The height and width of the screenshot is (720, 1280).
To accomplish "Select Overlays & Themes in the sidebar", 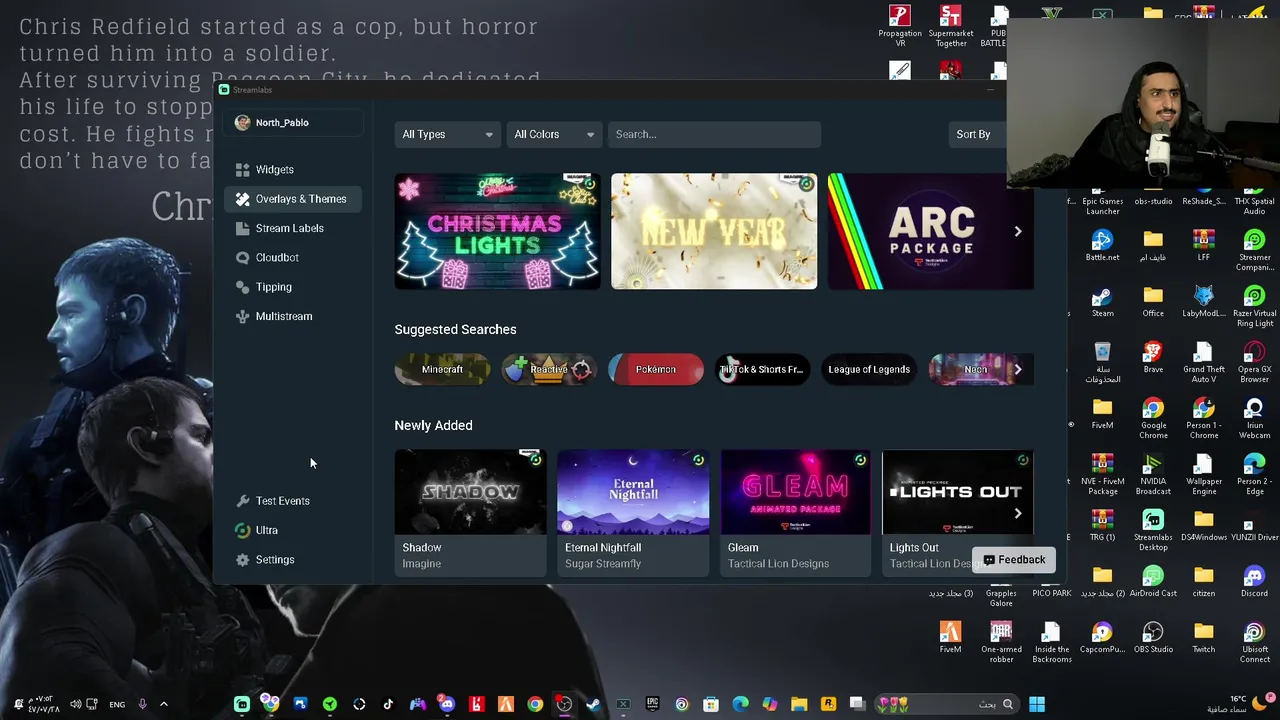I will click(292, 199).
